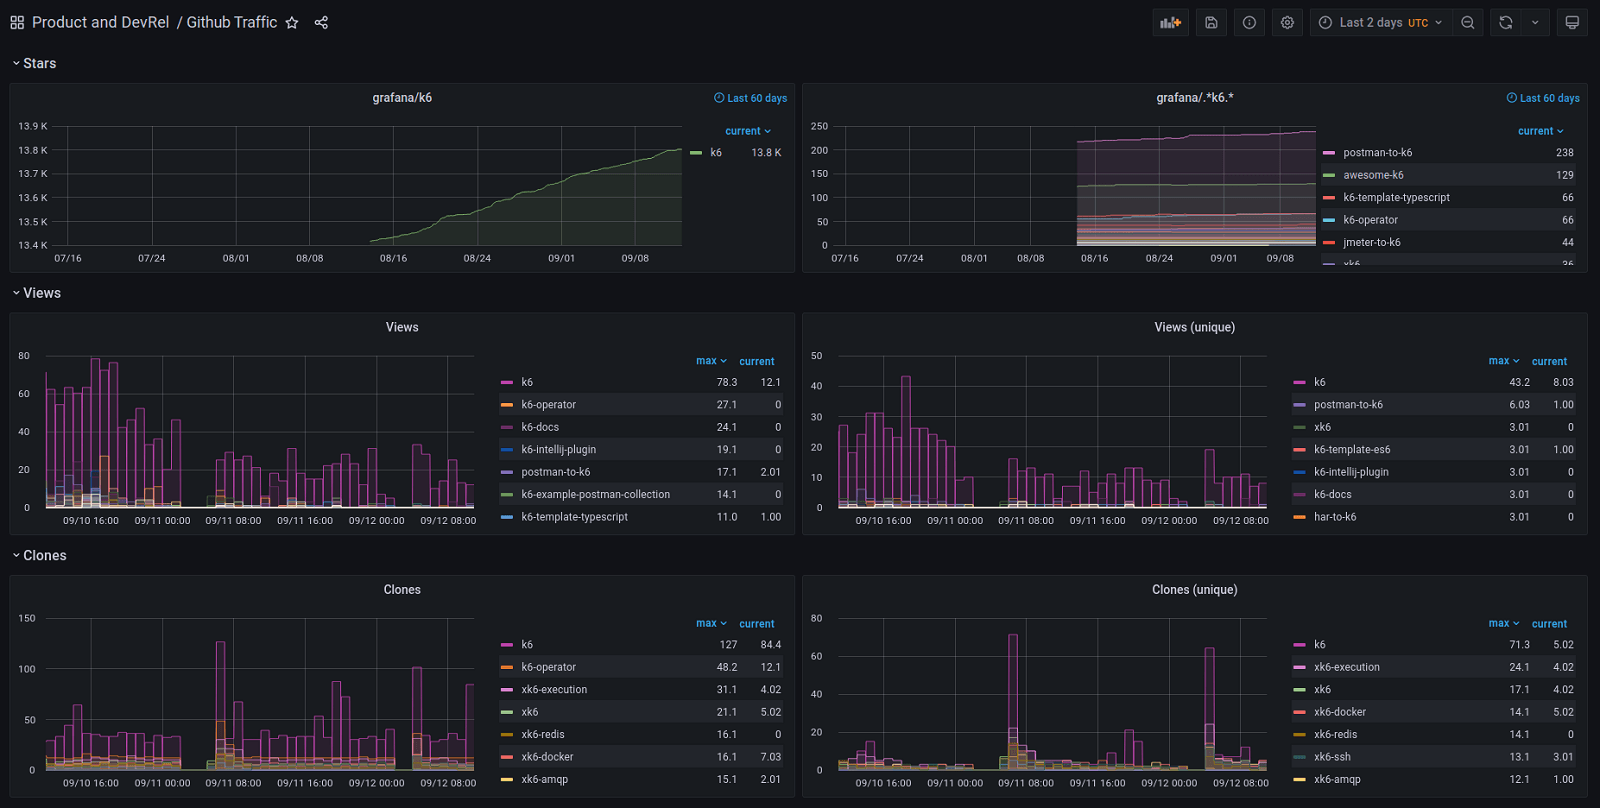
Task: Add a new panel
Action: pyautogui.click(x=1170, y=22)
